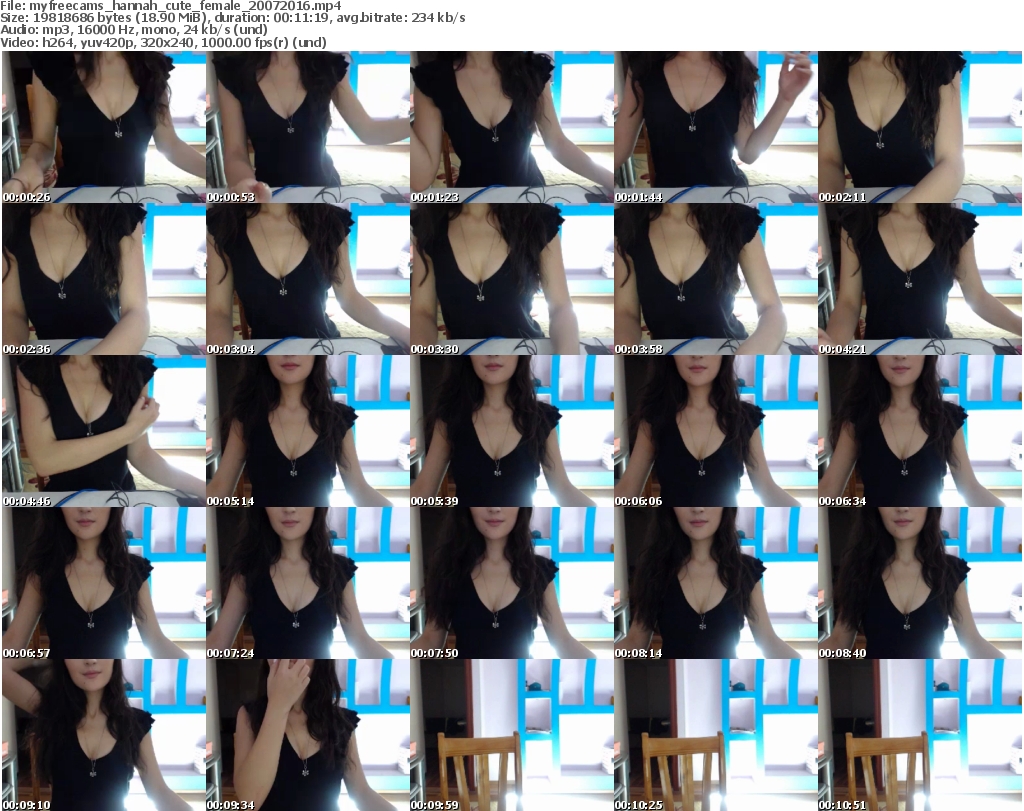Click the chair frame at 00:10:25
The width and height of the screenshot is (1024, 811).
coord(716,735)
